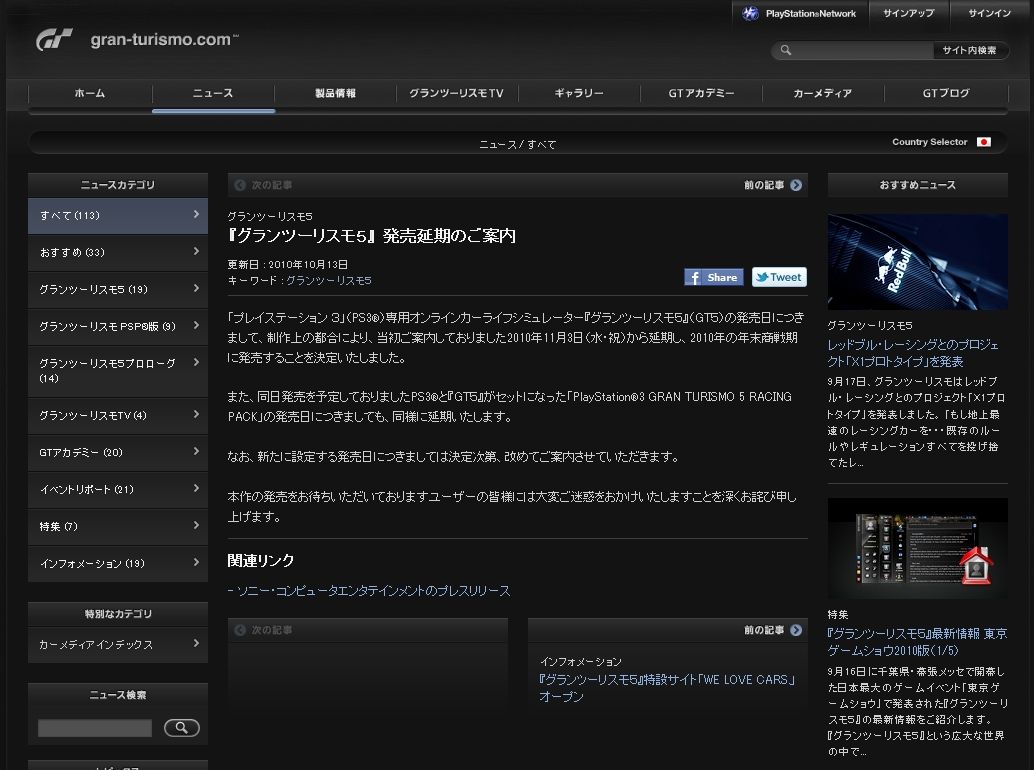Screen dimensions: 1034x770
Task: Click the top previous-article arrow icon
Action: pos(796,185)
